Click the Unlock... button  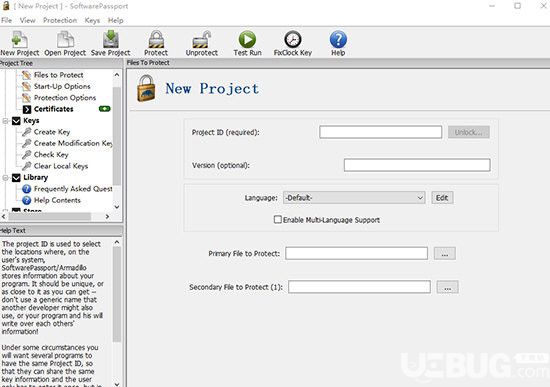pos(469,132)
